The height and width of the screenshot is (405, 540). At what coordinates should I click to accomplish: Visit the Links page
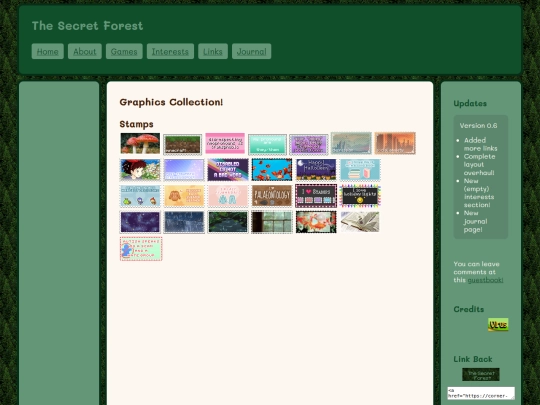pyautogui.click(x=213, y=51)
